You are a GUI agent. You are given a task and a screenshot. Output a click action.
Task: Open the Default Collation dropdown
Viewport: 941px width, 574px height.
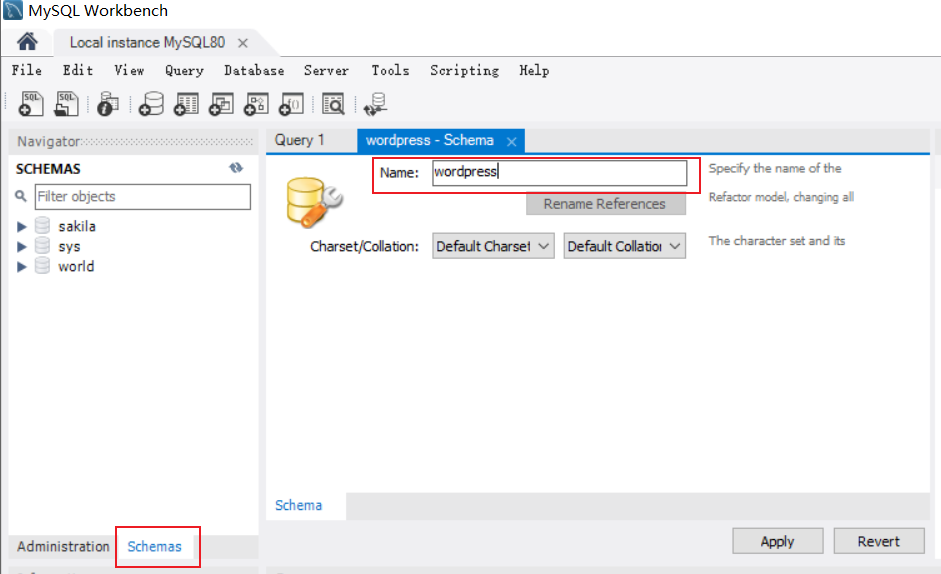pos(624,246)
